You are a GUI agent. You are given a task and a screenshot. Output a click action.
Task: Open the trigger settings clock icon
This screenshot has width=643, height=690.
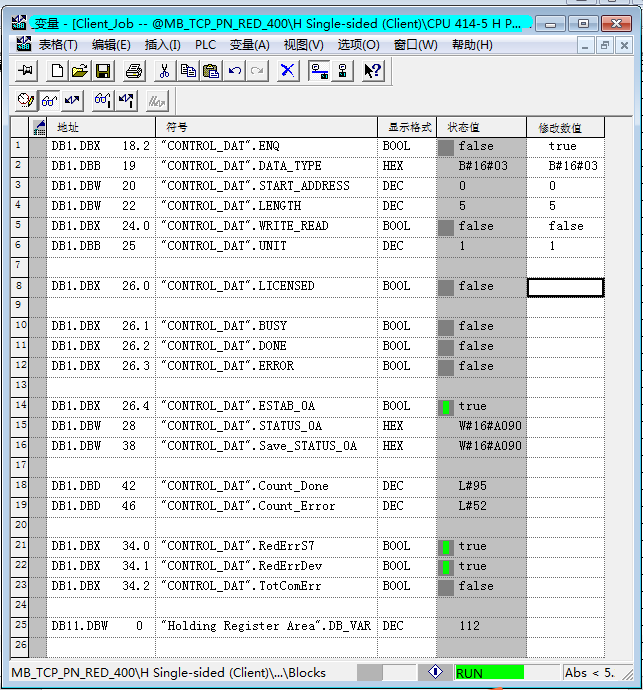[x=26, y=100]
